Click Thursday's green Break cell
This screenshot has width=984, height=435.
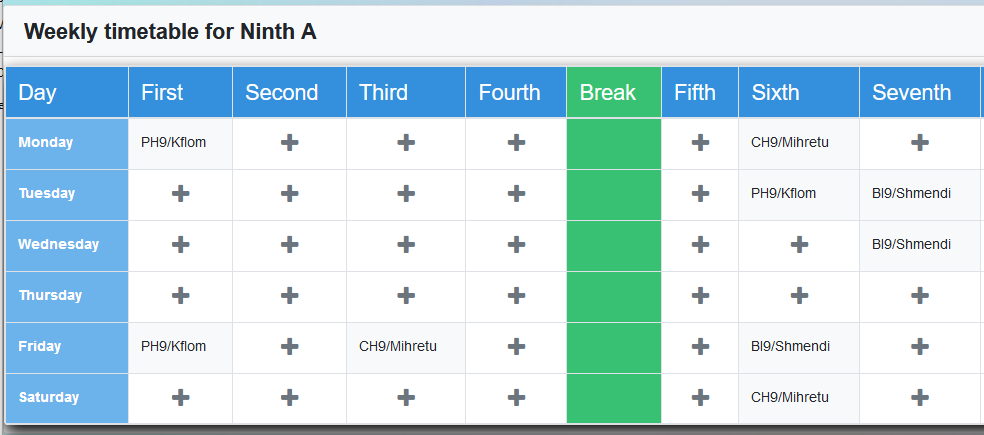(613, 296)
